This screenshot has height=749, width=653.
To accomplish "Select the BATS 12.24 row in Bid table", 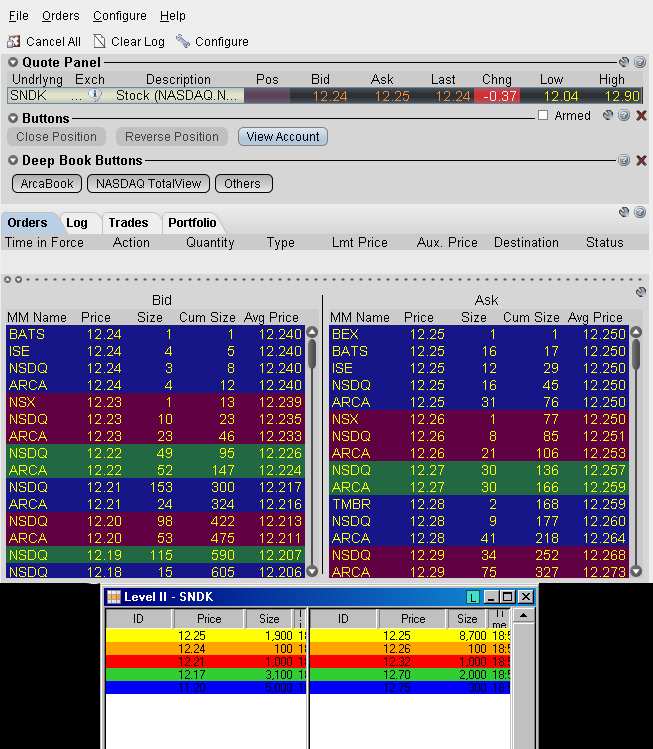I will tap(155, 334).
